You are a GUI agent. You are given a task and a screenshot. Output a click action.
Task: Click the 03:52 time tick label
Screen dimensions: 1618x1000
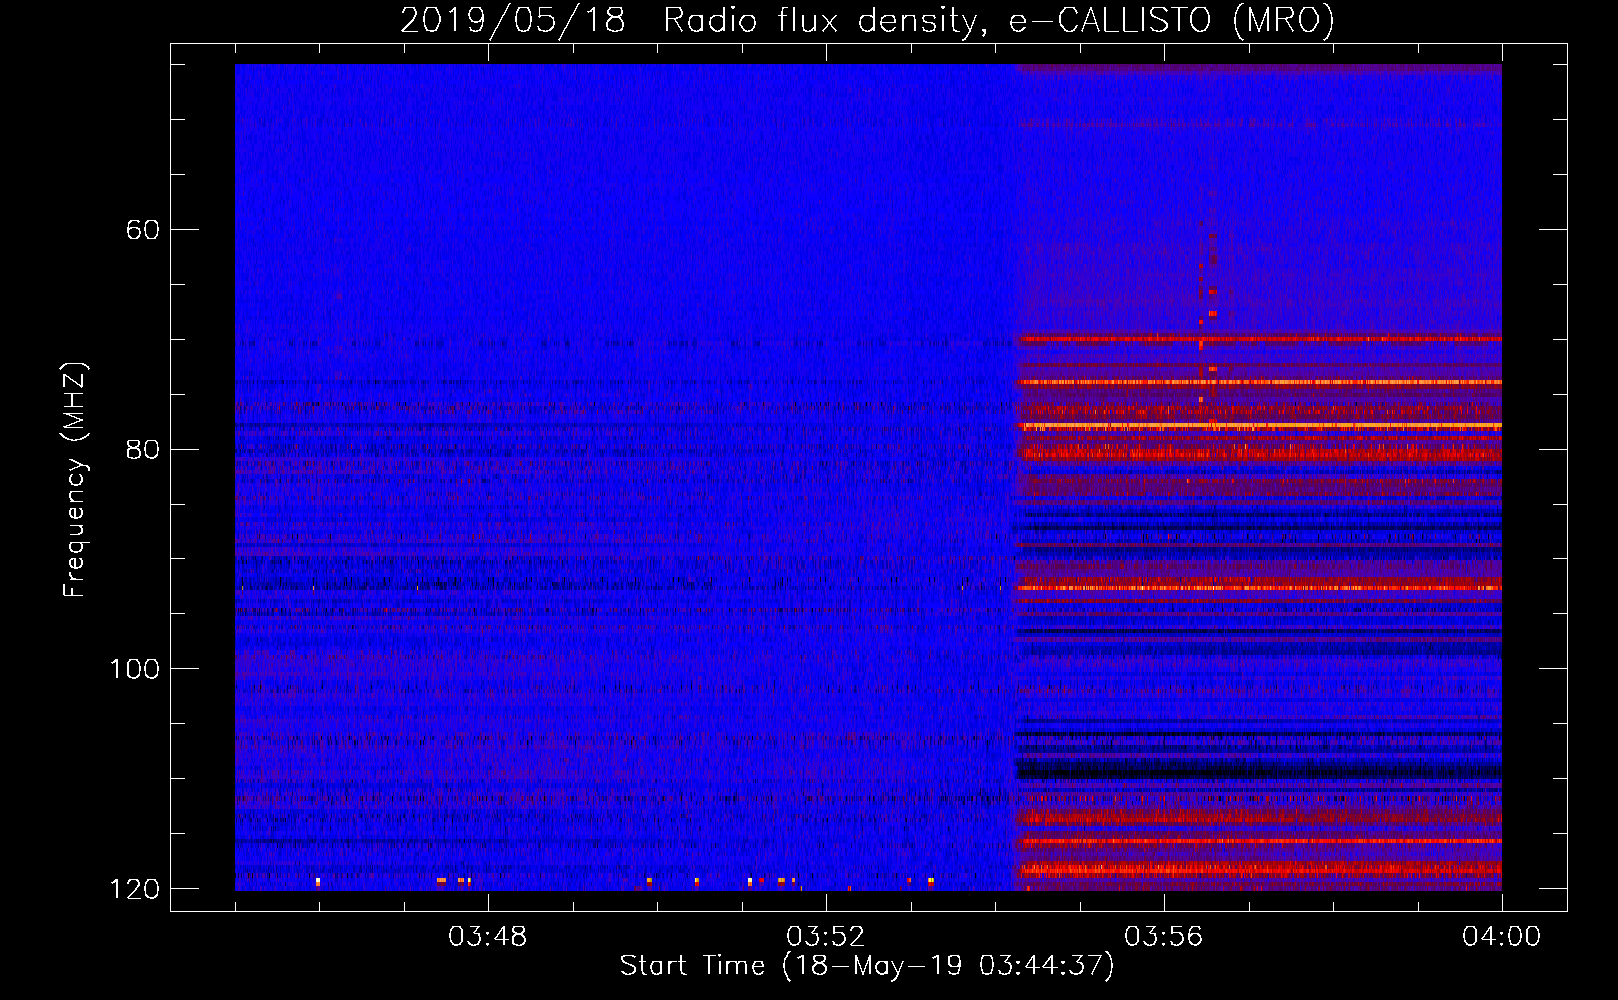click(826, 937)
